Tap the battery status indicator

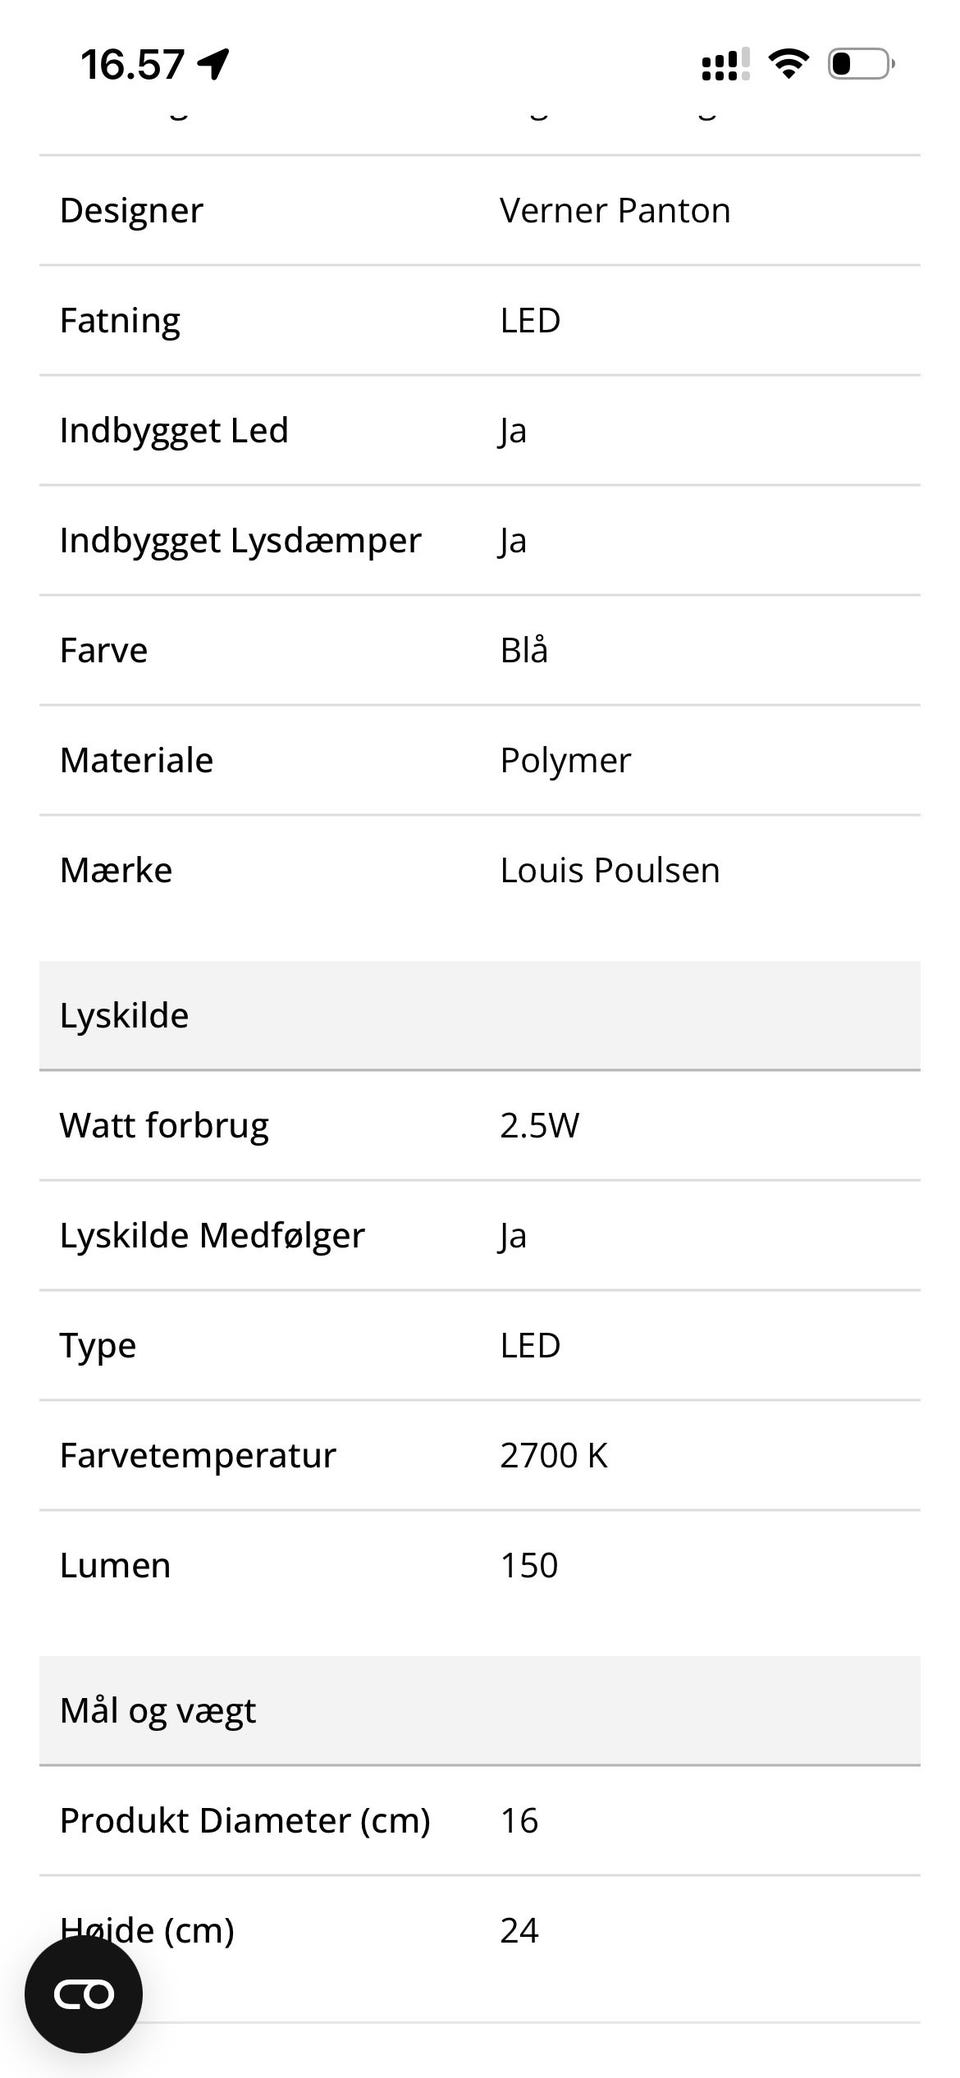point(858,63)
